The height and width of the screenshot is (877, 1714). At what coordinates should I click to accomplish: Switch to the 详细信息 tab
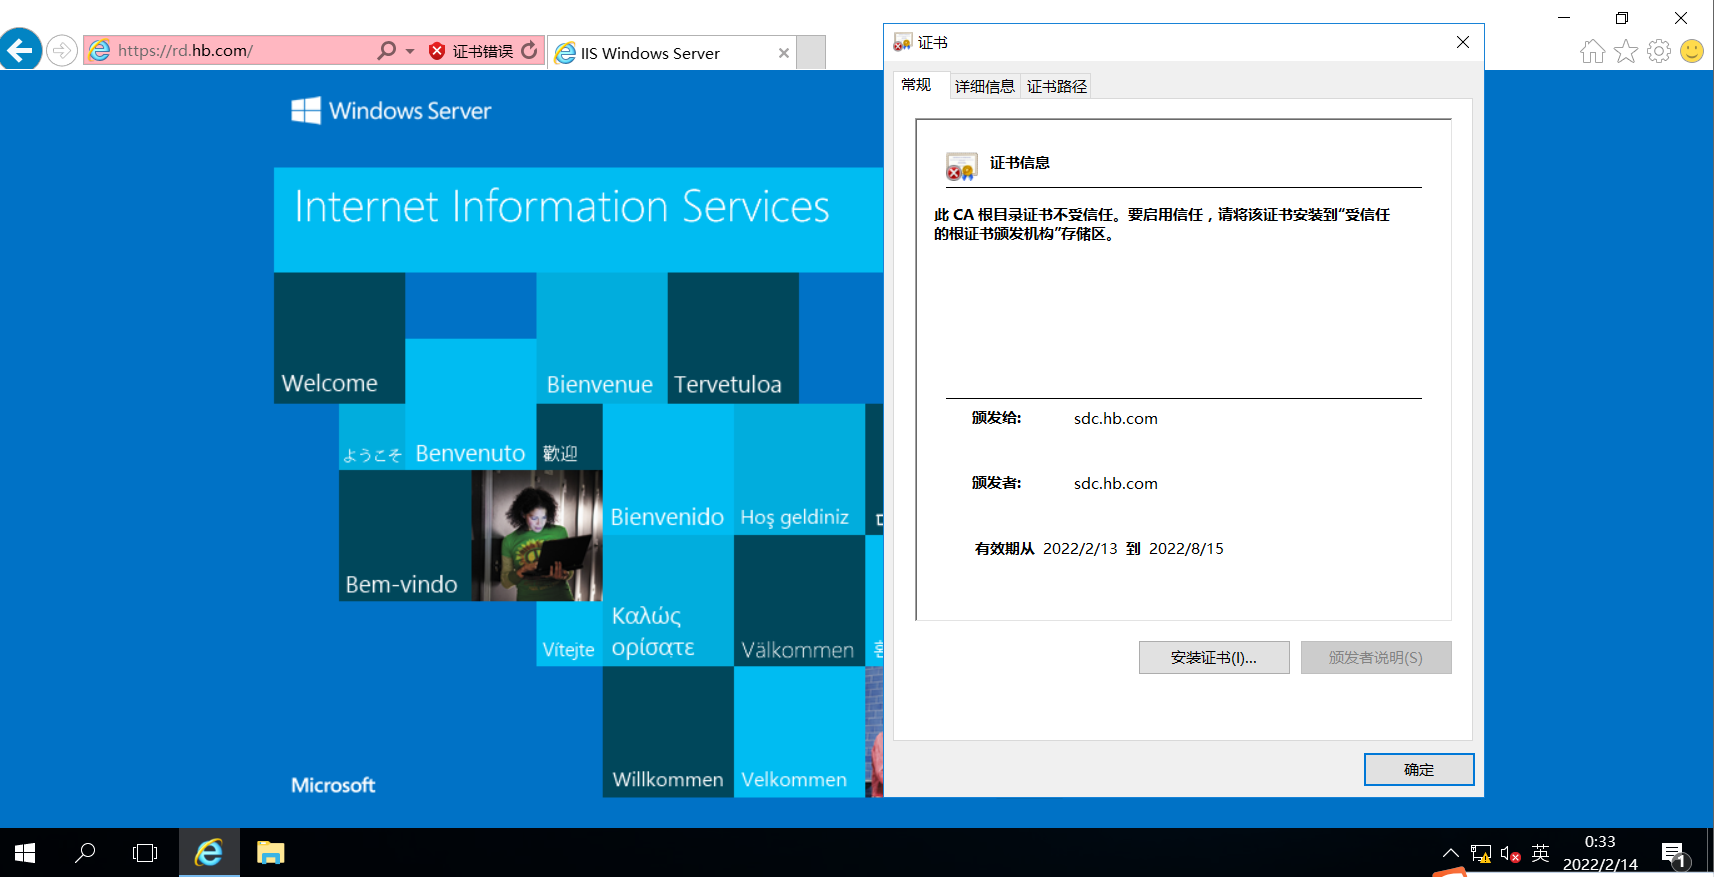tap(984, 86)
